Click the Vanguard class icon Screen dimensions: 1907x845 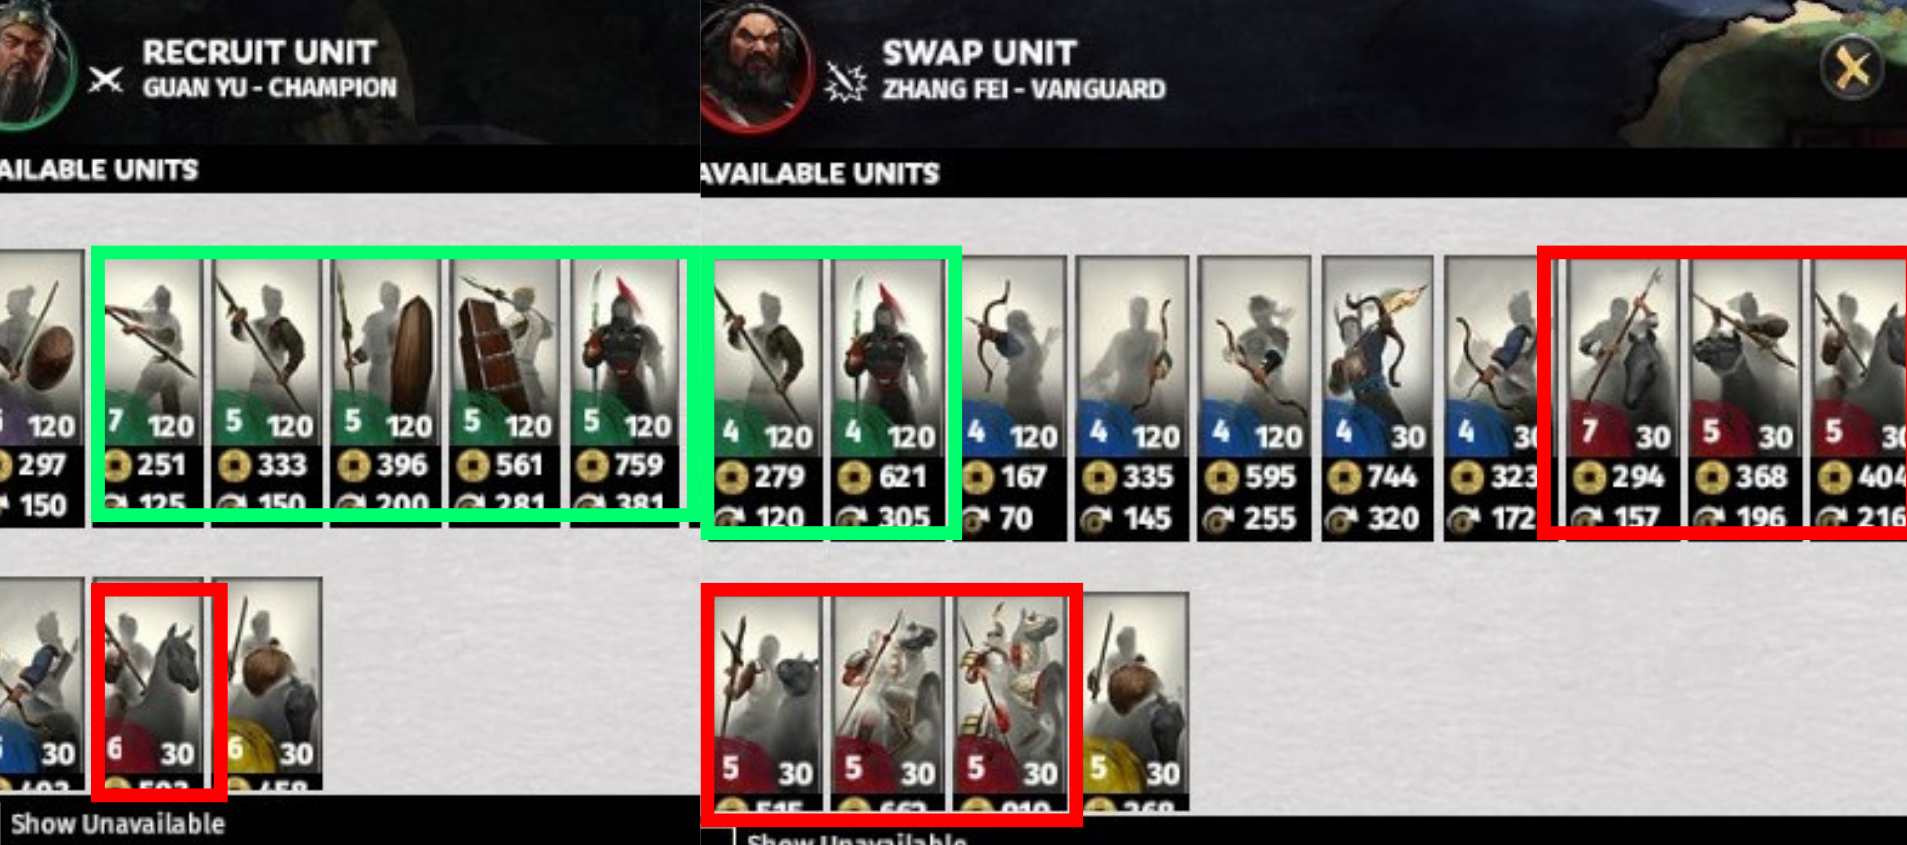click(x=846, y=82)
